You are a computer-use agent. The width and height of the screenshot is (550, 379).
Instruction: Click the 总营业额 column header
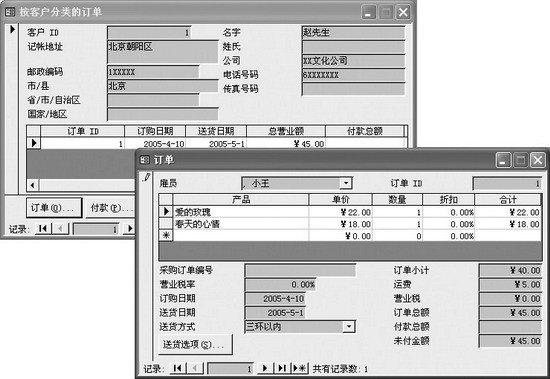tap(286, 131)
